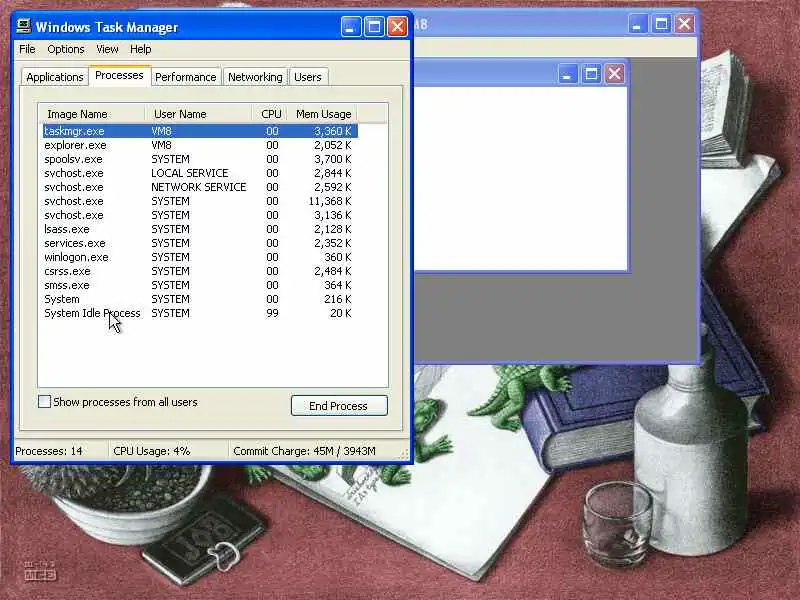Select the taskmgr.exe process row
This screenshot has width=800, height=600.
coord(200,131)
